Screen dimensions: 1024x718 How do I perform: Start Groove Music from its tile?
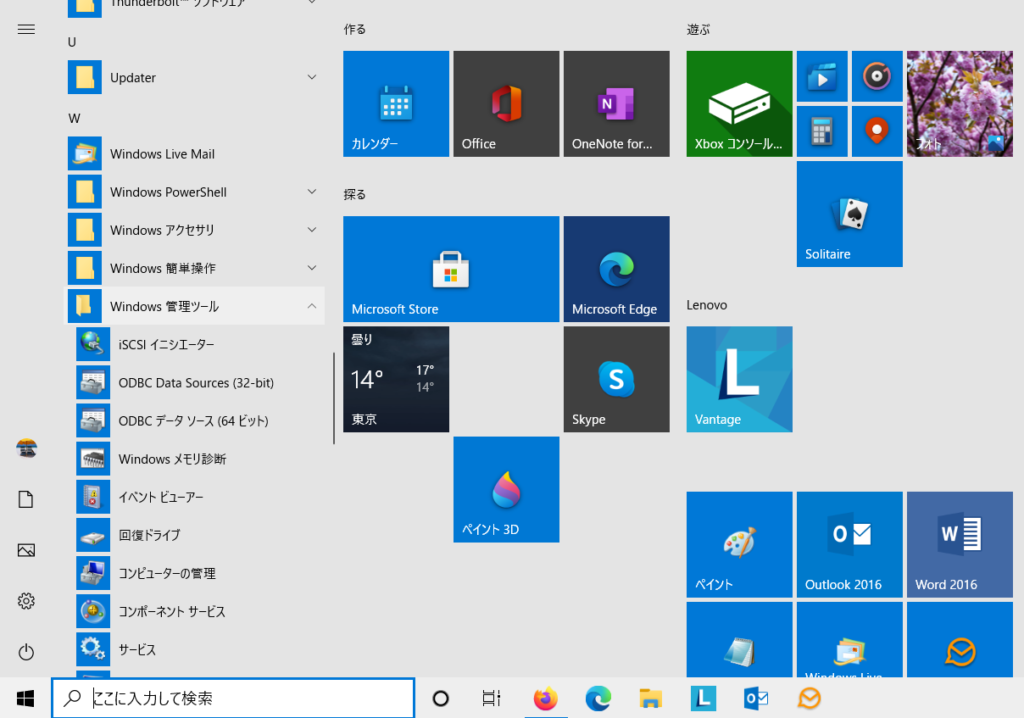click(877, 76)
